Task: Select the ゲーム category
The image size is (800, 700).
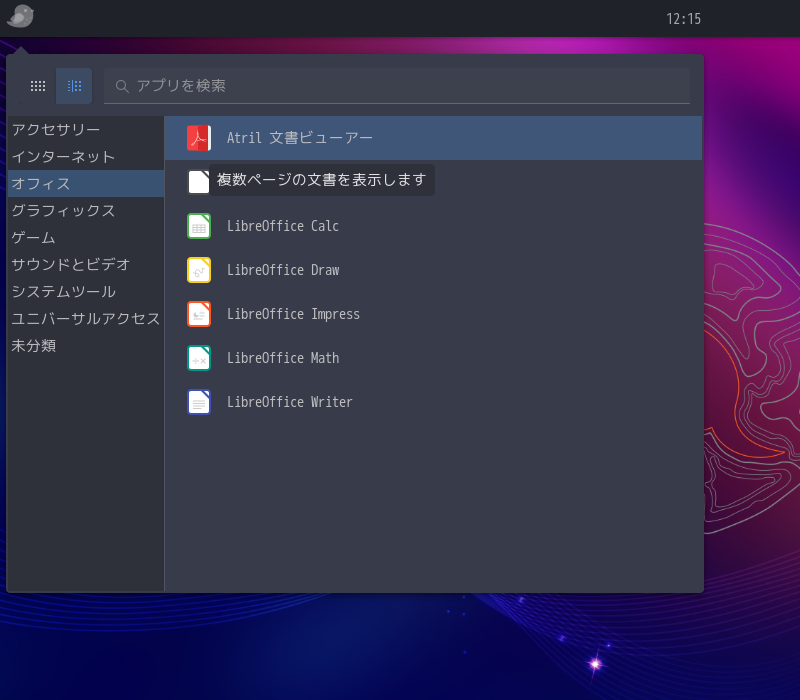Action: (x=86, y=238)
